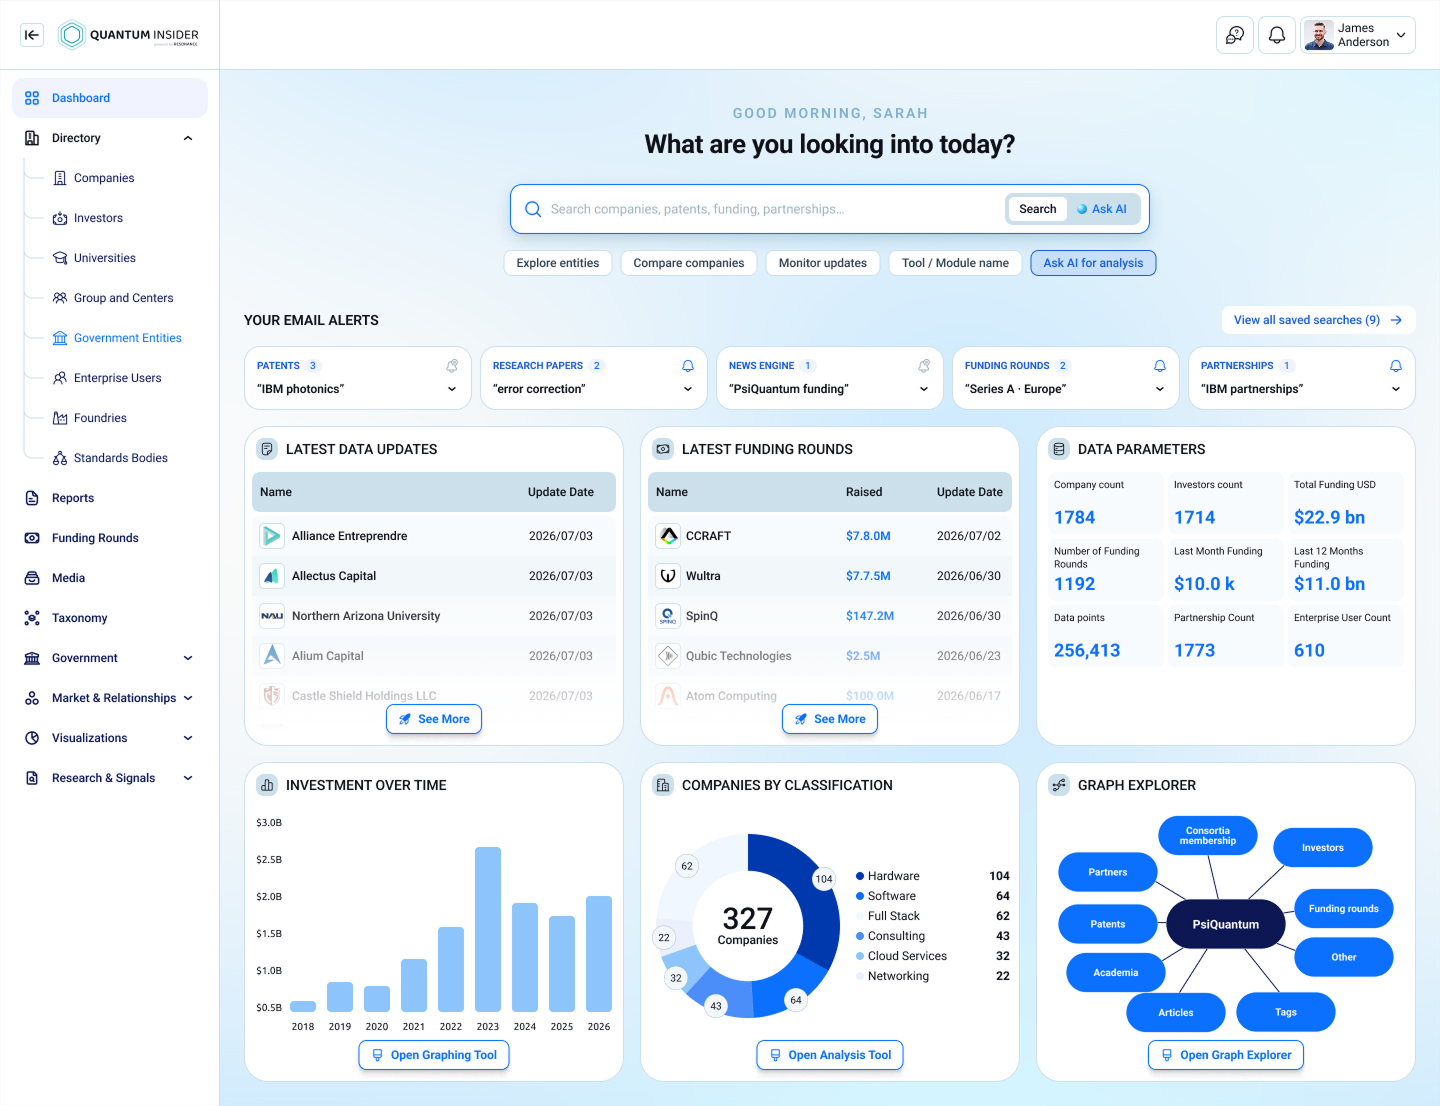
Task: Click the Allectus Capital logo
Action: click(272, 576)
